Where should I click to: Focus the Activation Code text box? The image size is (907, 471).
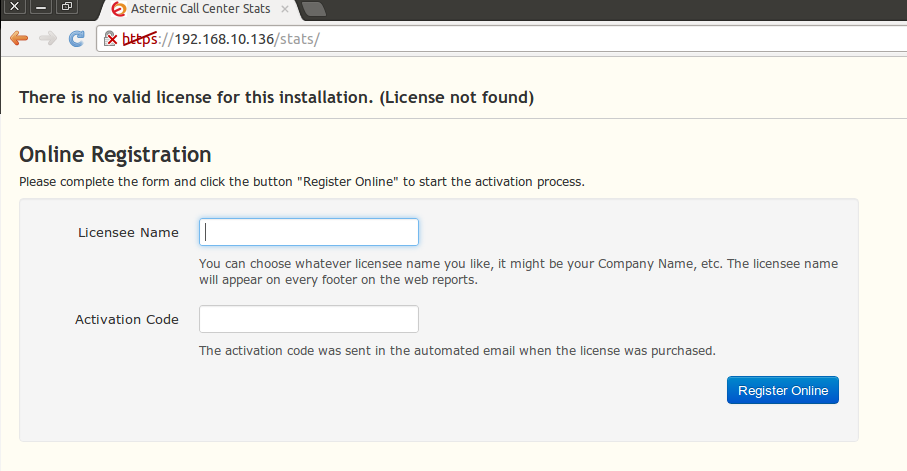coord(308,319)
